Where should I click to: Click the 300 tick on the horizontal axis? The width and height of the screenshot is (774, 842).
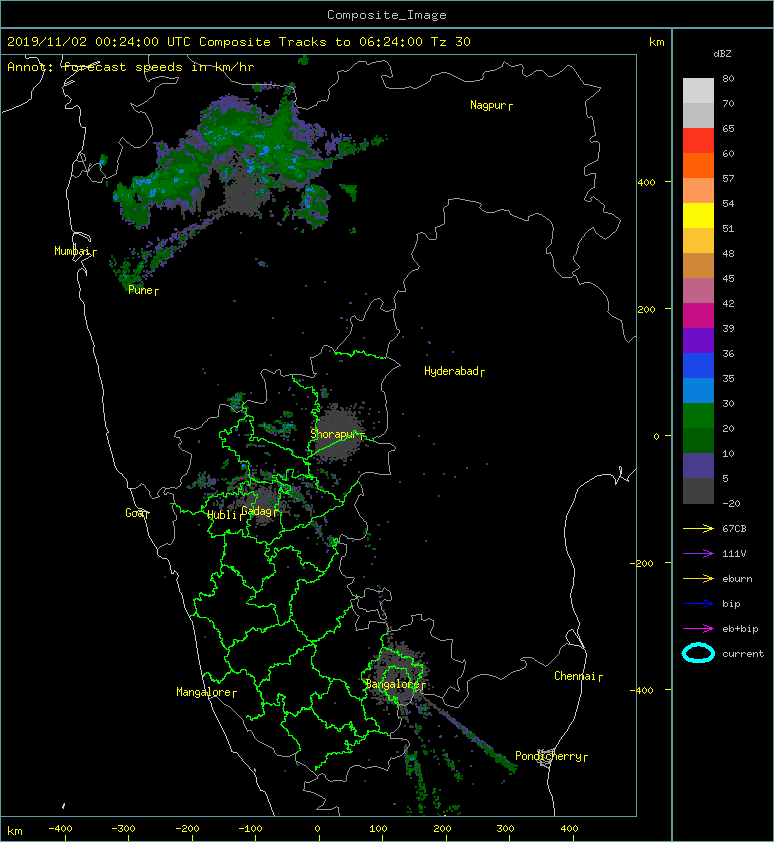pyautogui.click(x=505, y=829)
